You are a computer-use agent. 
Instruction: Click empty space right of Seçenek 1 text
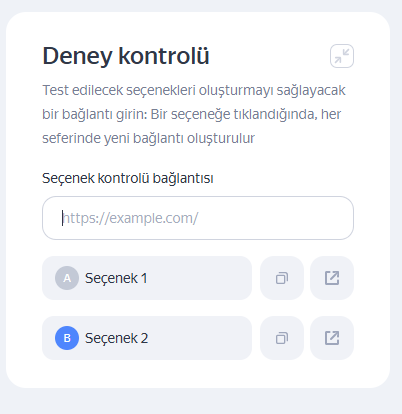coord(200,278)
